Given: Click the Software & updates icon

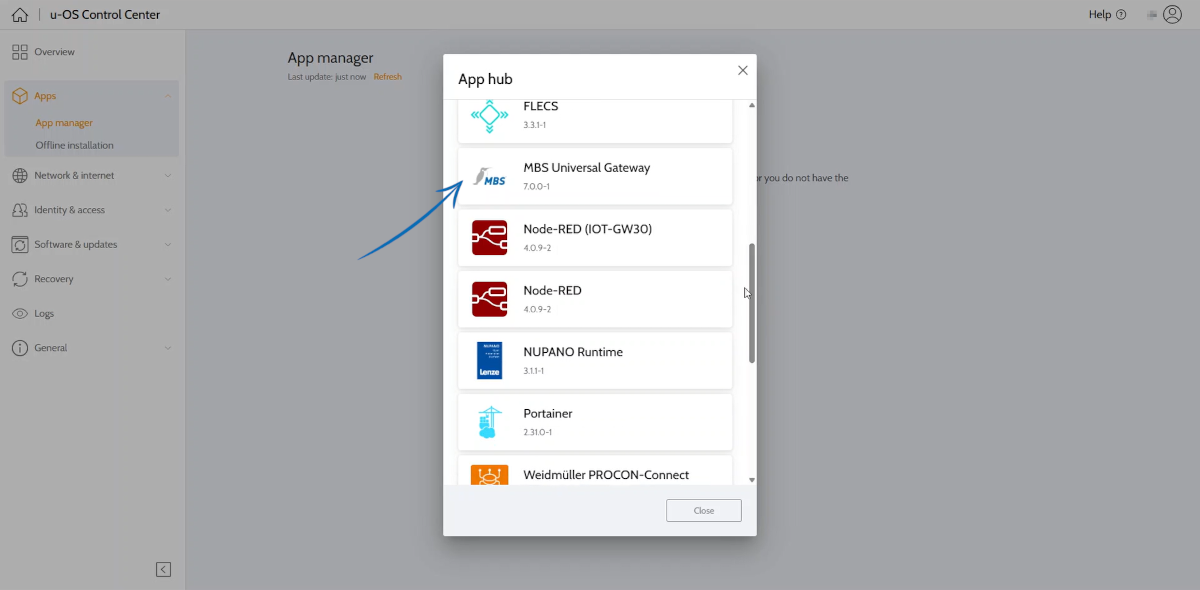Looking at the screenshot, I should (x=20, y=245).
